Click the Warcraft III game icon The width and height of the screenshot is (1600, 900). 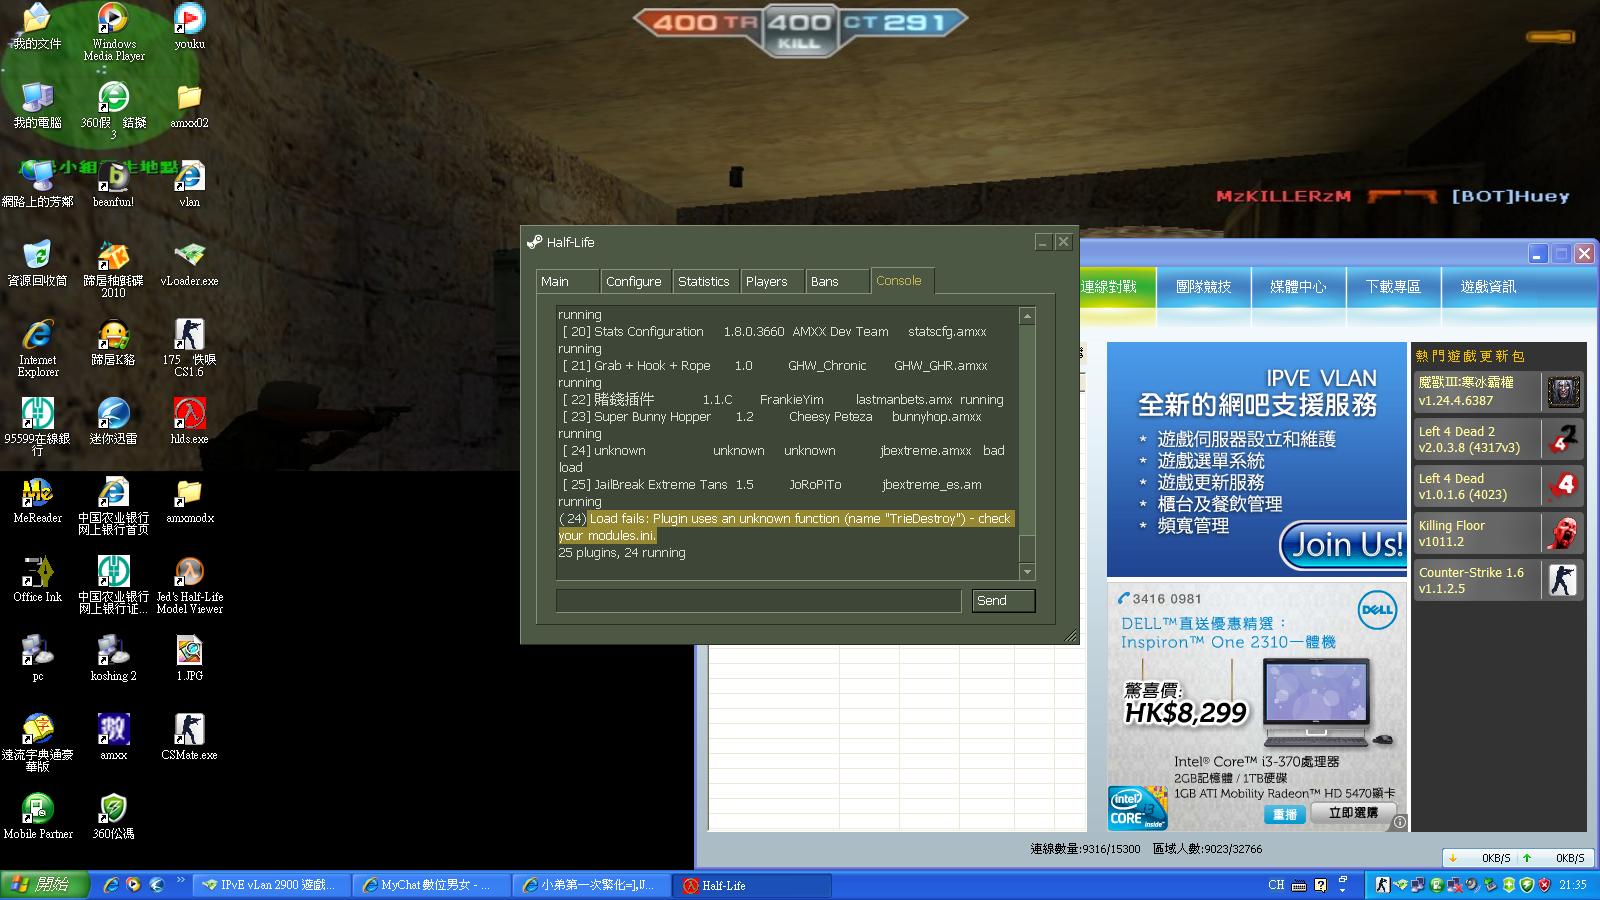(1563, 391)
